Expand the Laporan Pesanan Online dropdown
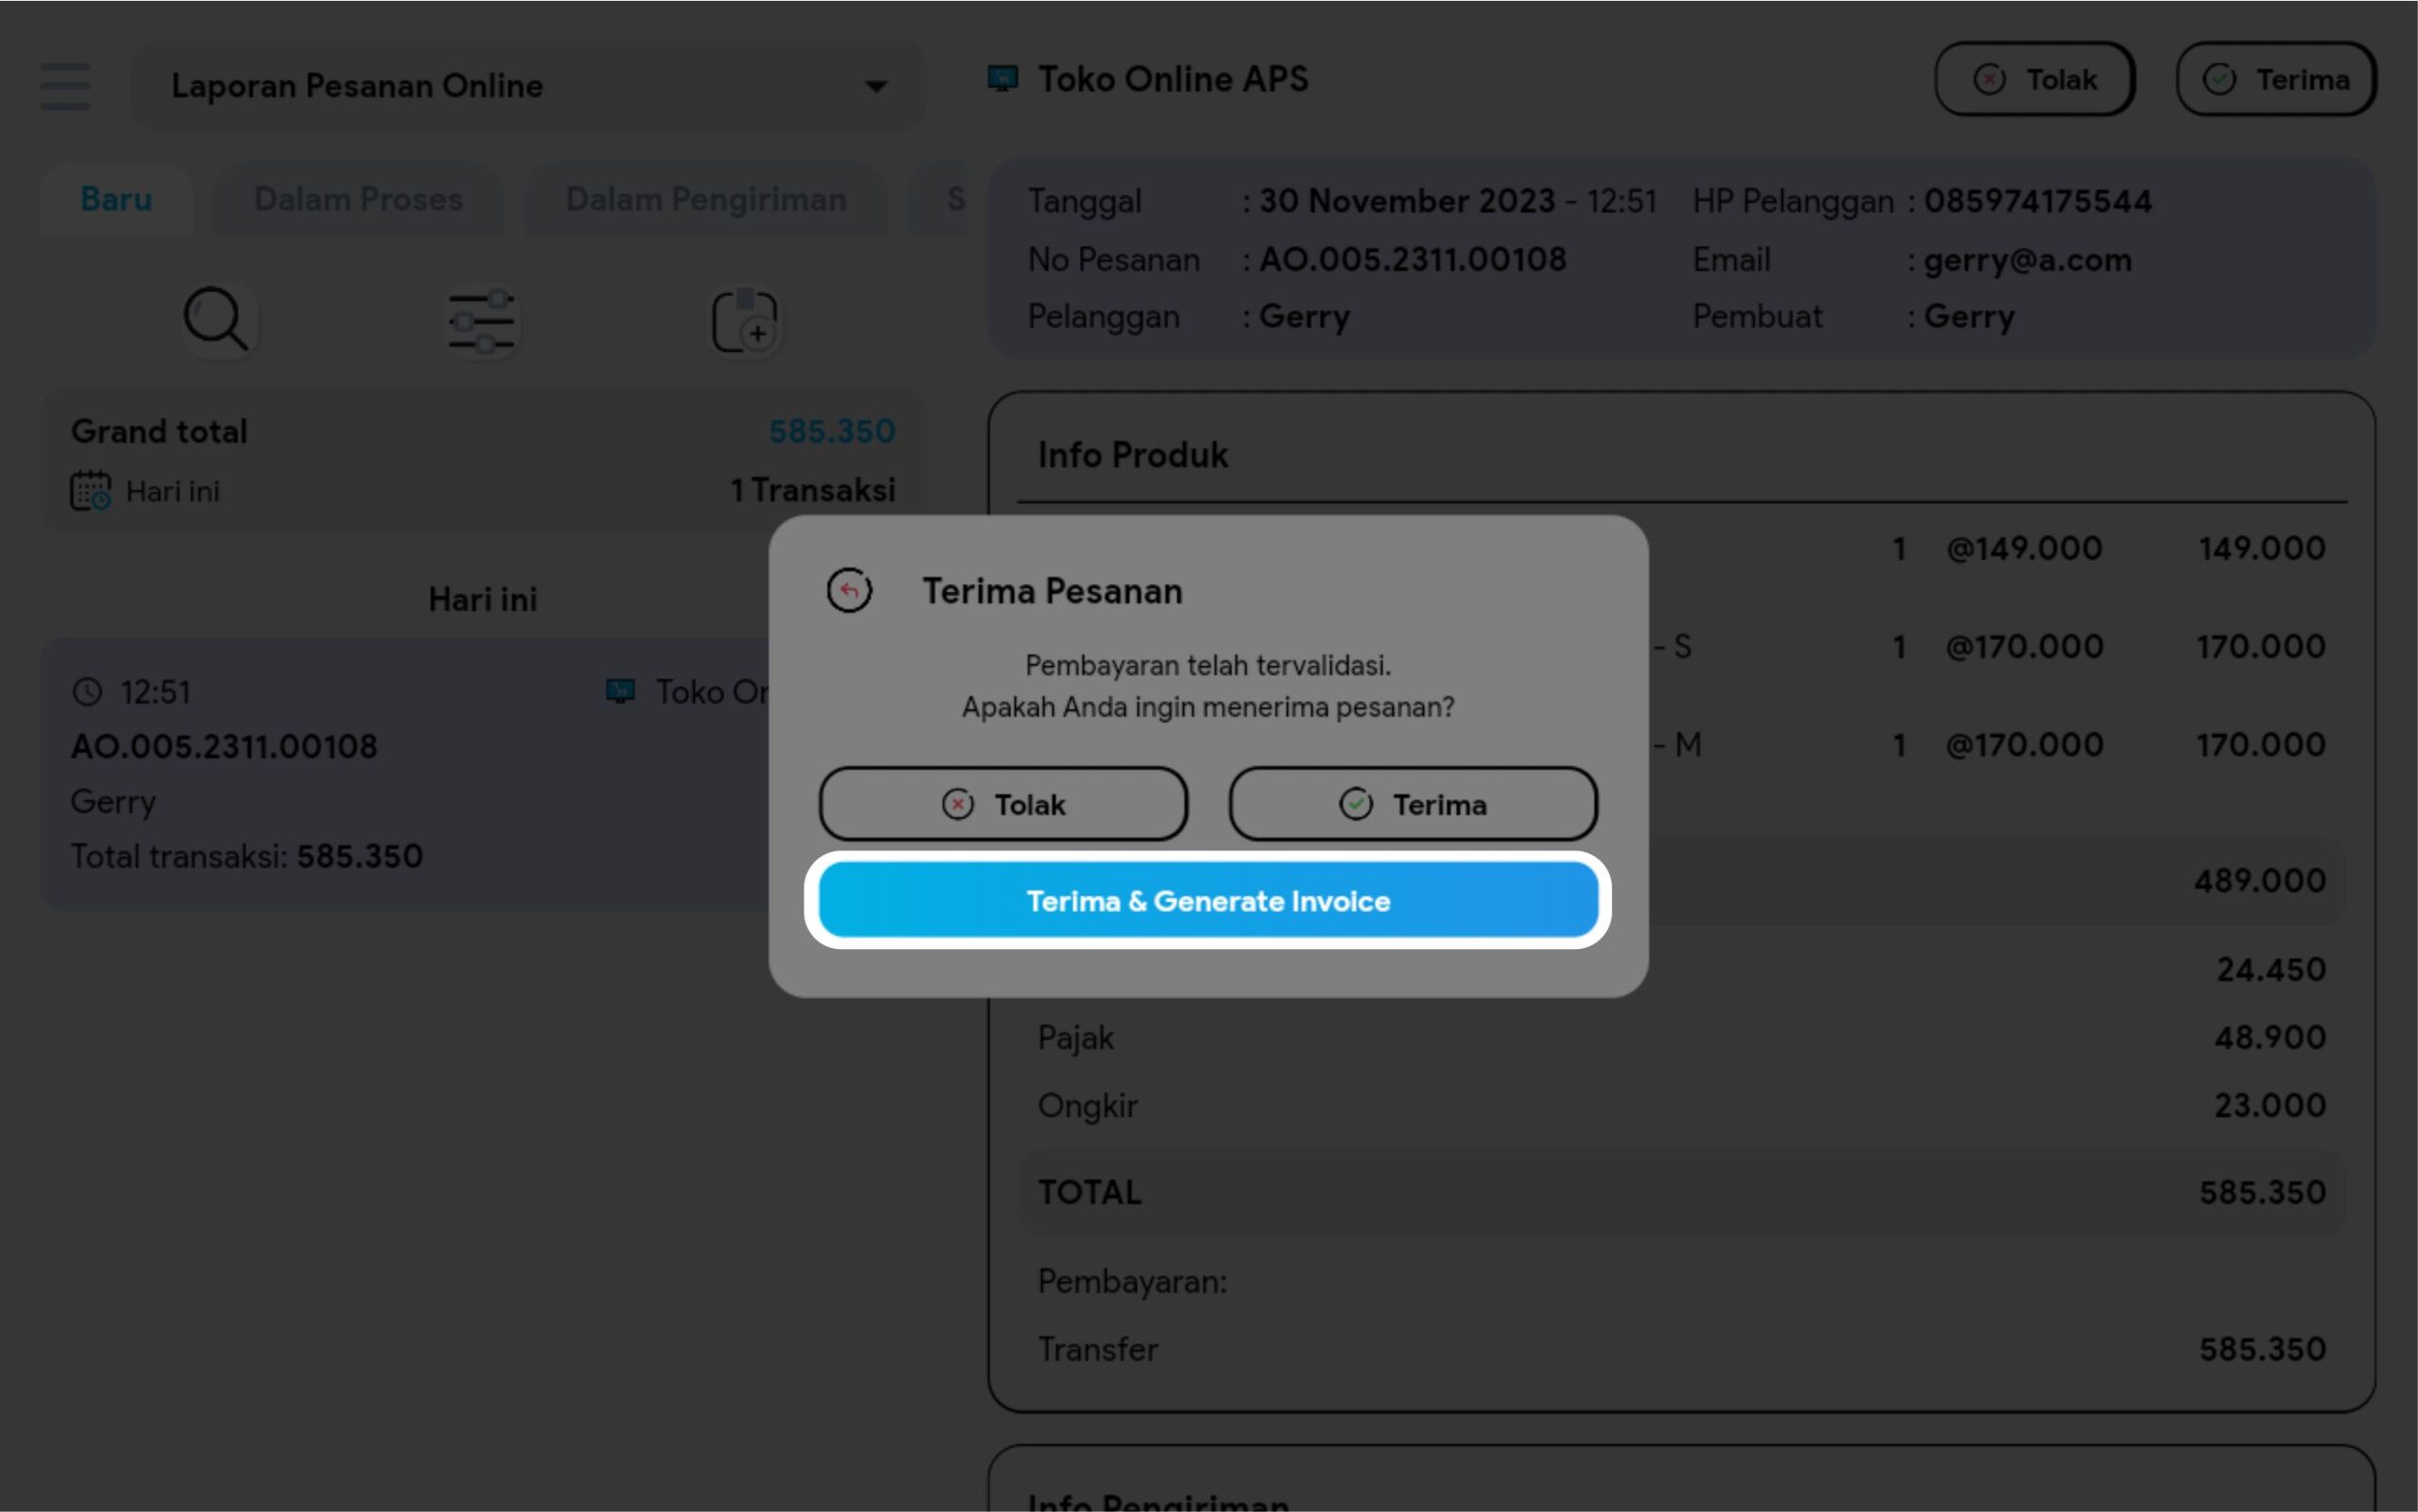This screenshot has height=1512, width=2418. point(875,87)
